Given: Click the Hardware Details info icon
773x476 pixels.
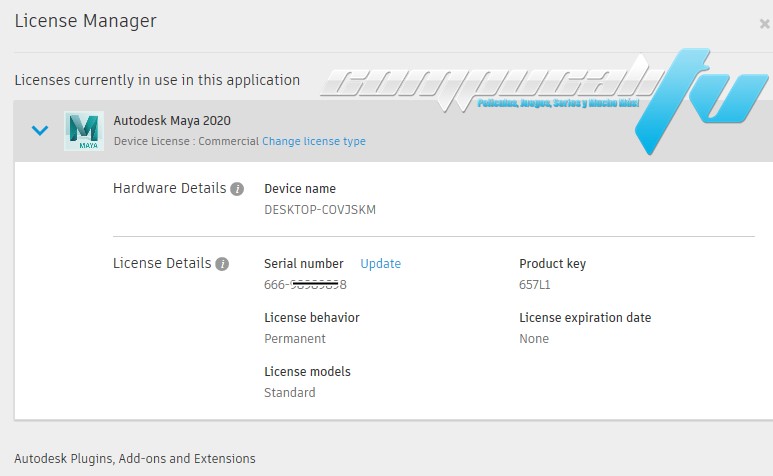Looking at the screenshot, I should tap(237, 188).
